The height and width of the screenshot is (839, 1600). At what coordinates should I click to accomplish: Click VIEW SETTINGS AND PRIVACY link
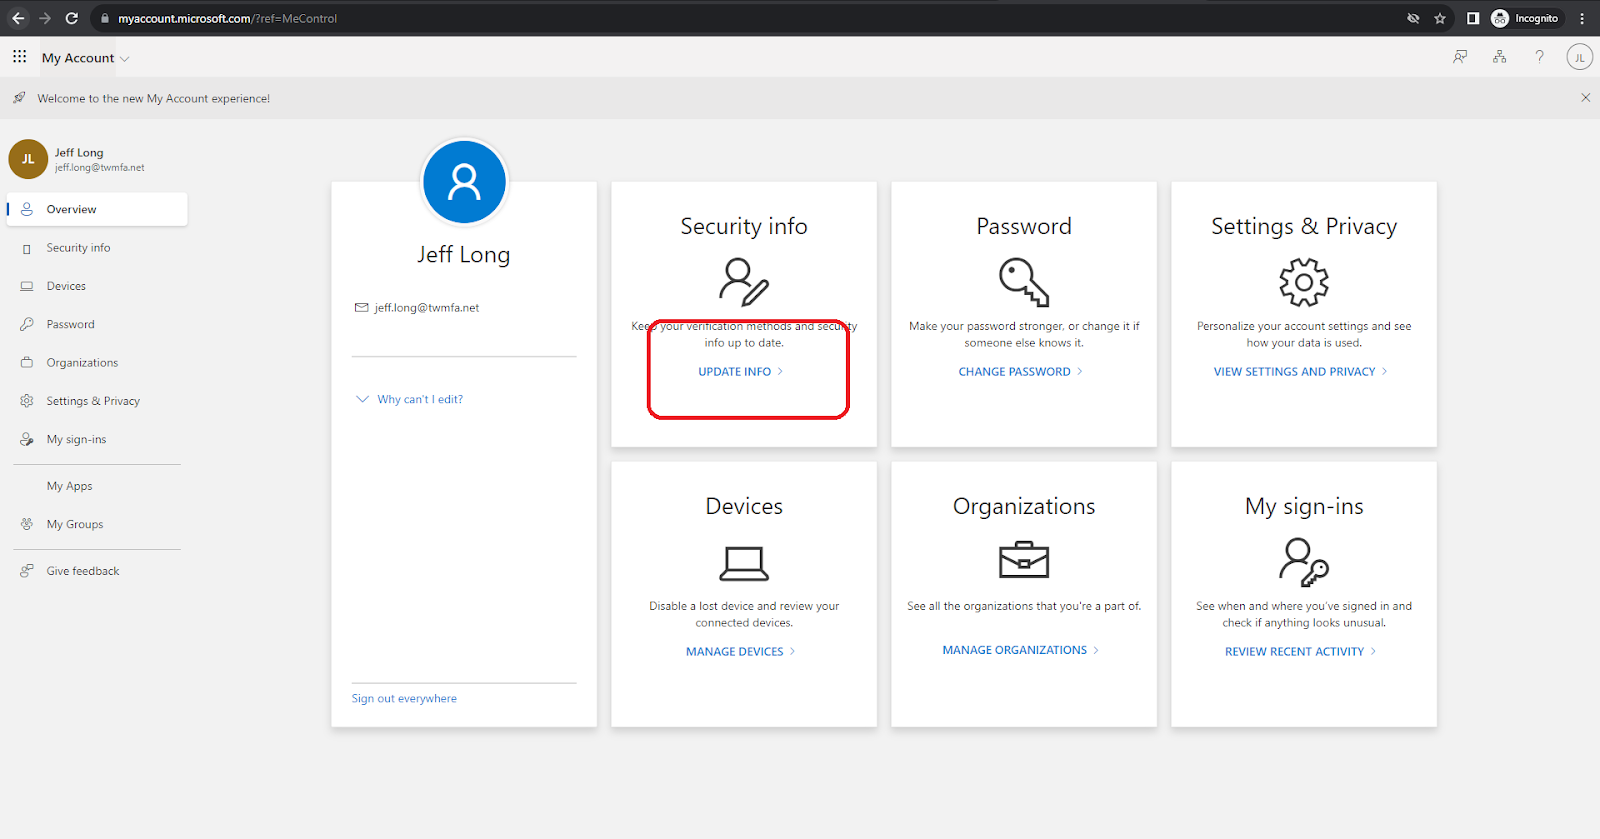[1301, 372]
